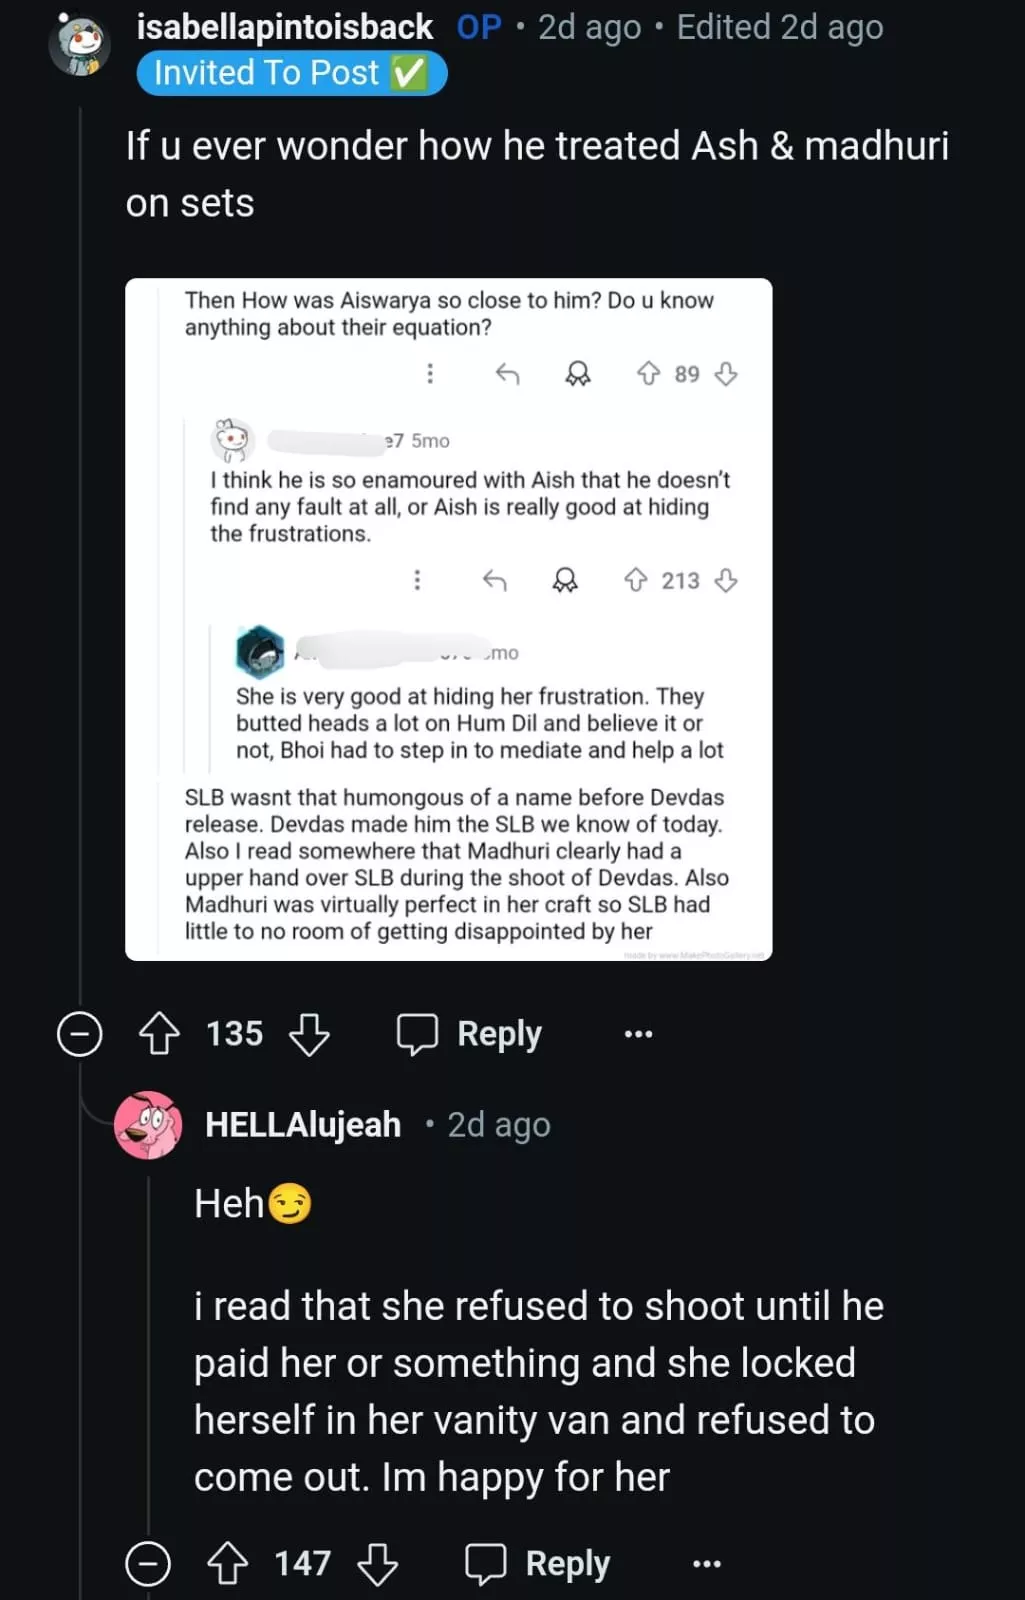This screenshot has width=1025, height=1600.
Task: Downvote isabellapintoisback's comment with 135 points
Action: [x=309, y=1033]
